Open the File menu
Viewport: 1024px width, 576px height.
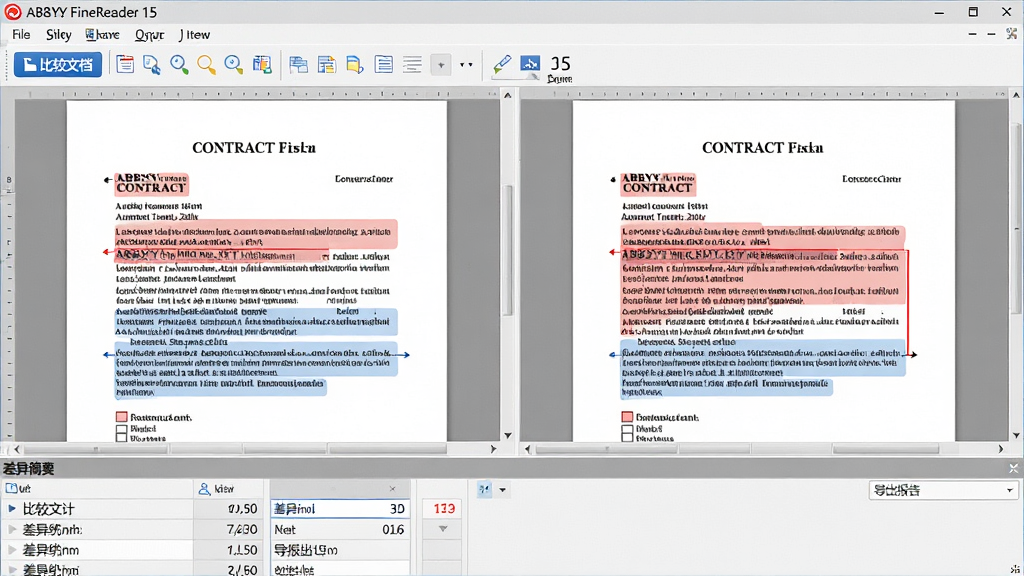[x=21, y=35]
